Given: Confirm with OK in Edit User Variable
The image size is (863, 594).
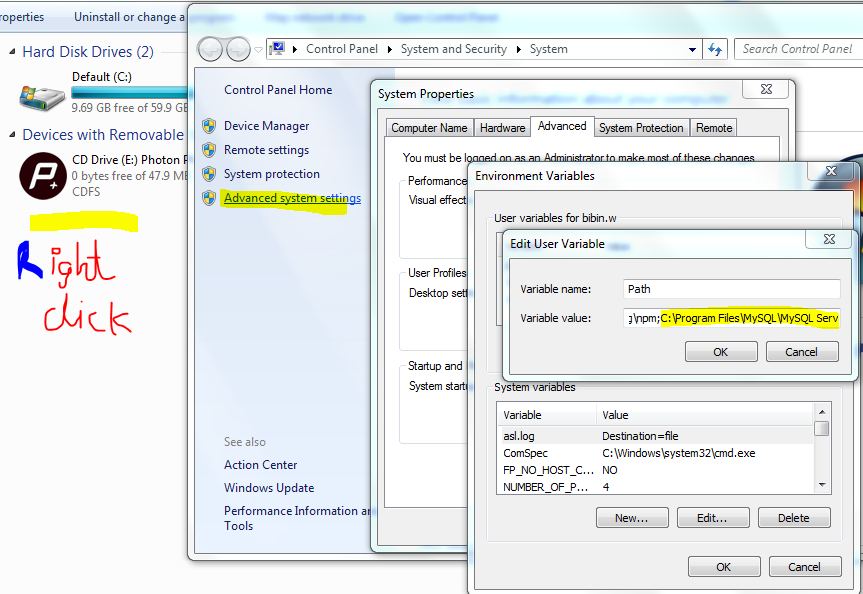Looking at the screenshot, I should click(x=721, y=352).
